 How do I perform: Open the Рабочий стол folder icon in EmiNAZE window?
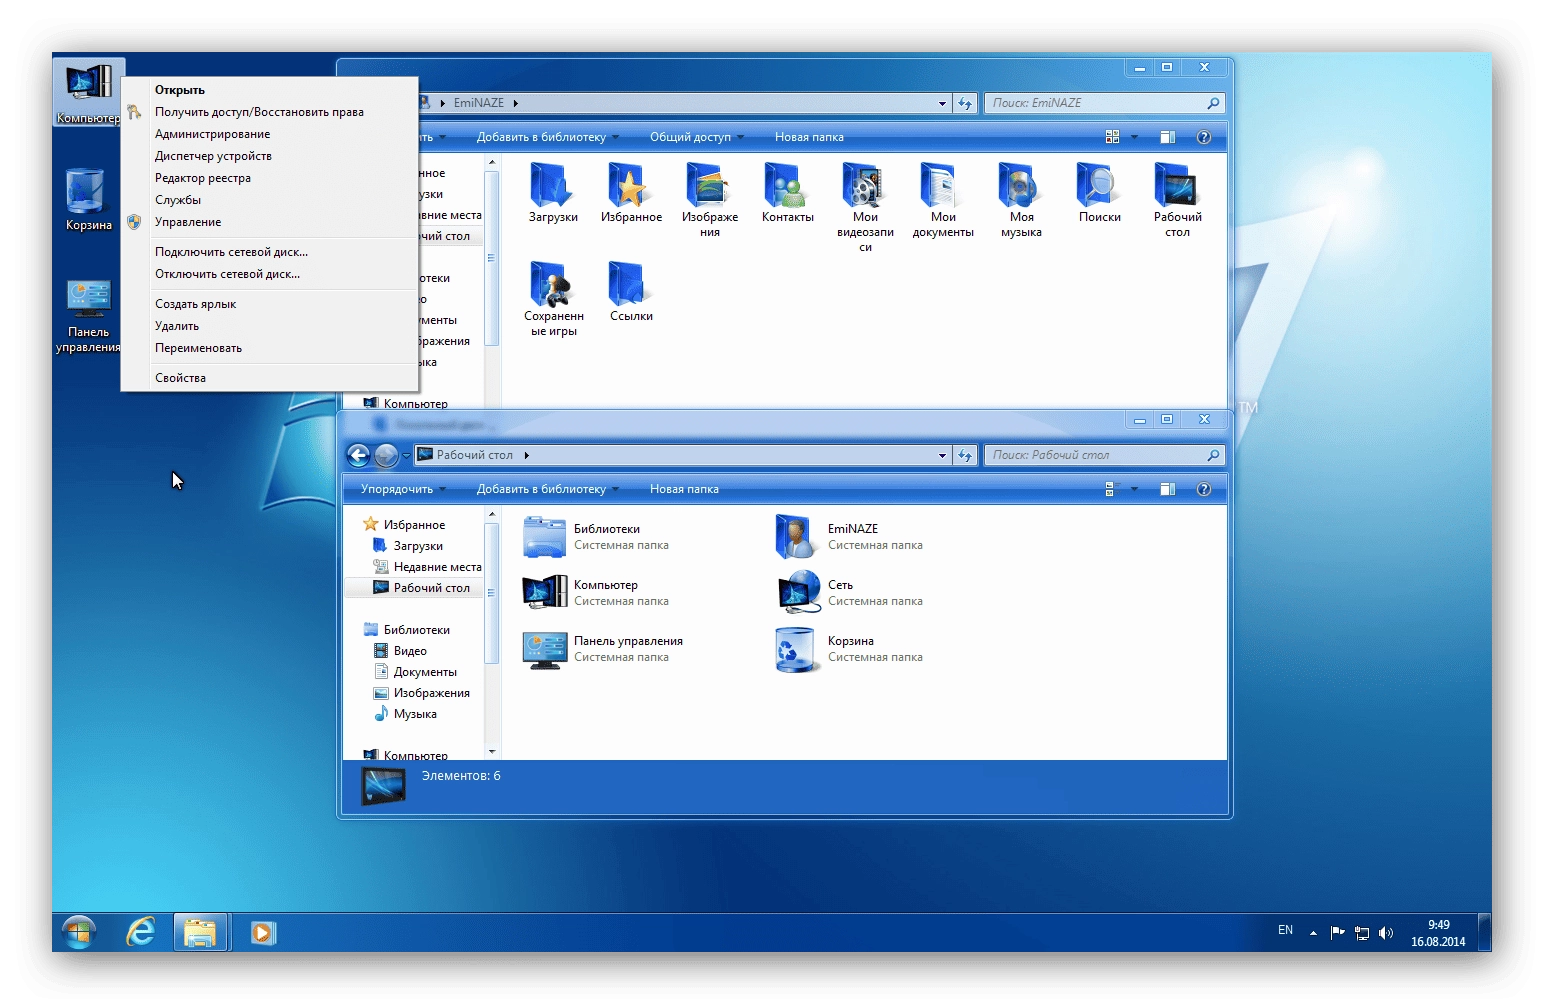[1177, 186]
